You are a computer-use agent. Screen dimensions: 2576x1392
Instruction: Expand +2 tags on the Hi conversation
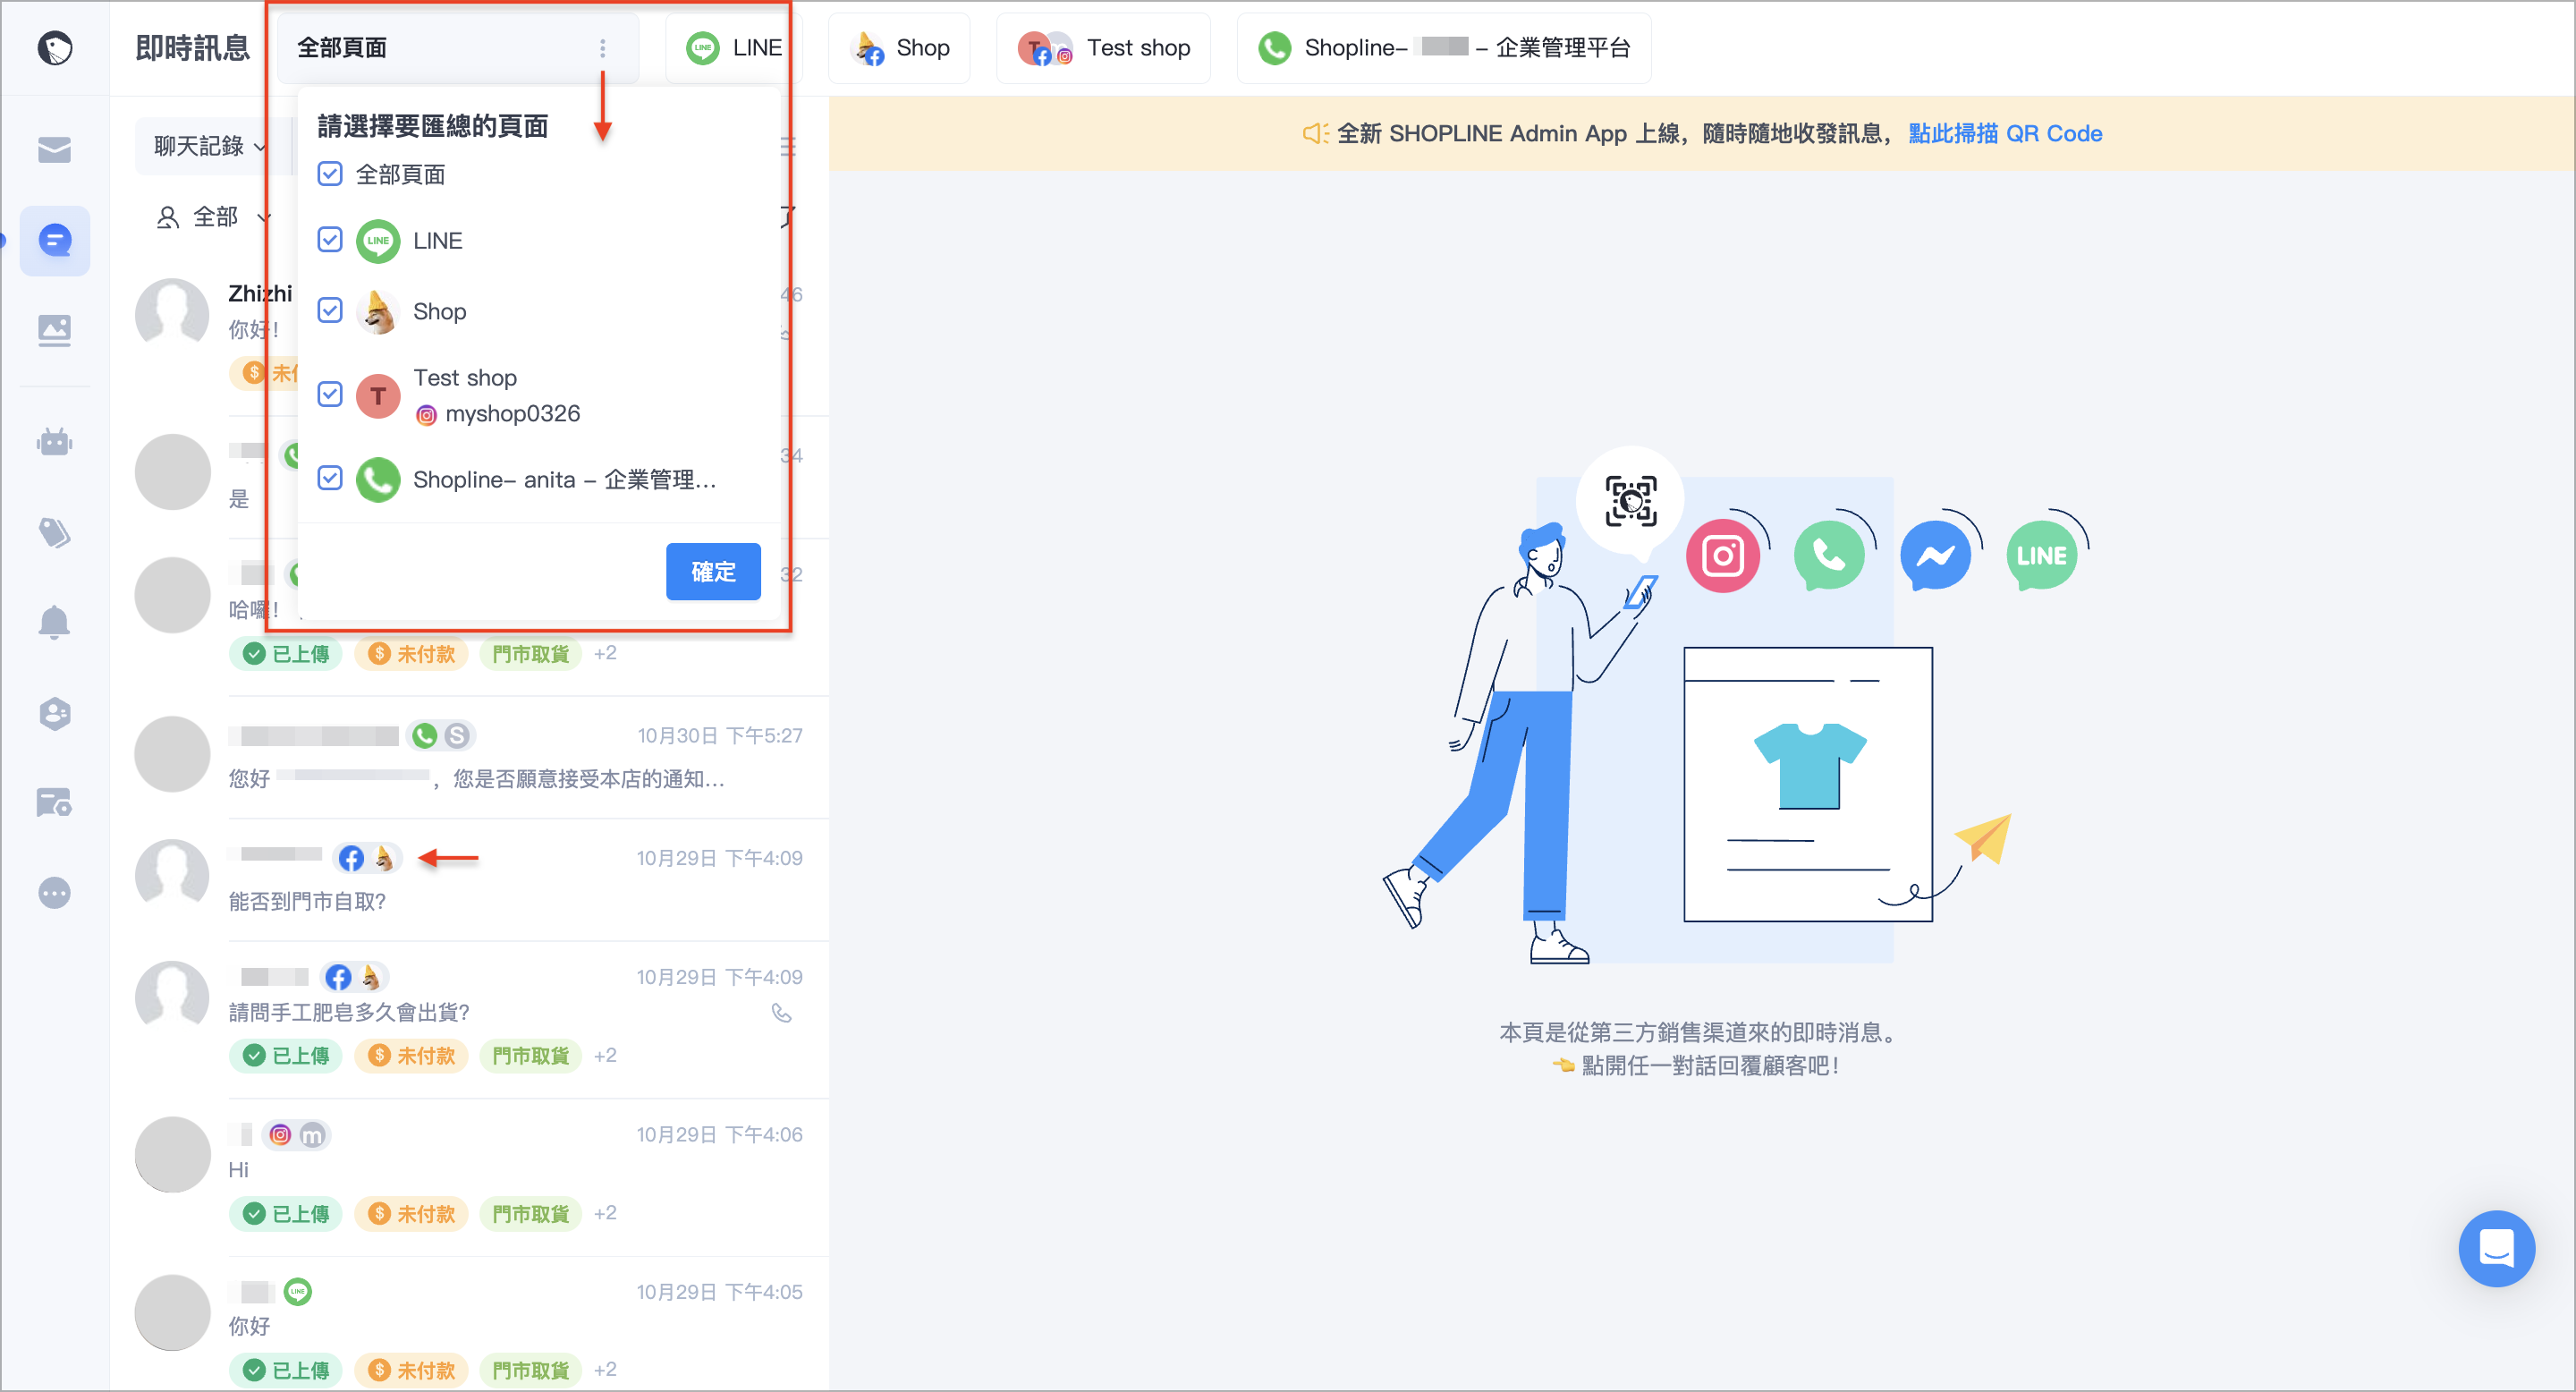coord(605,1213)
